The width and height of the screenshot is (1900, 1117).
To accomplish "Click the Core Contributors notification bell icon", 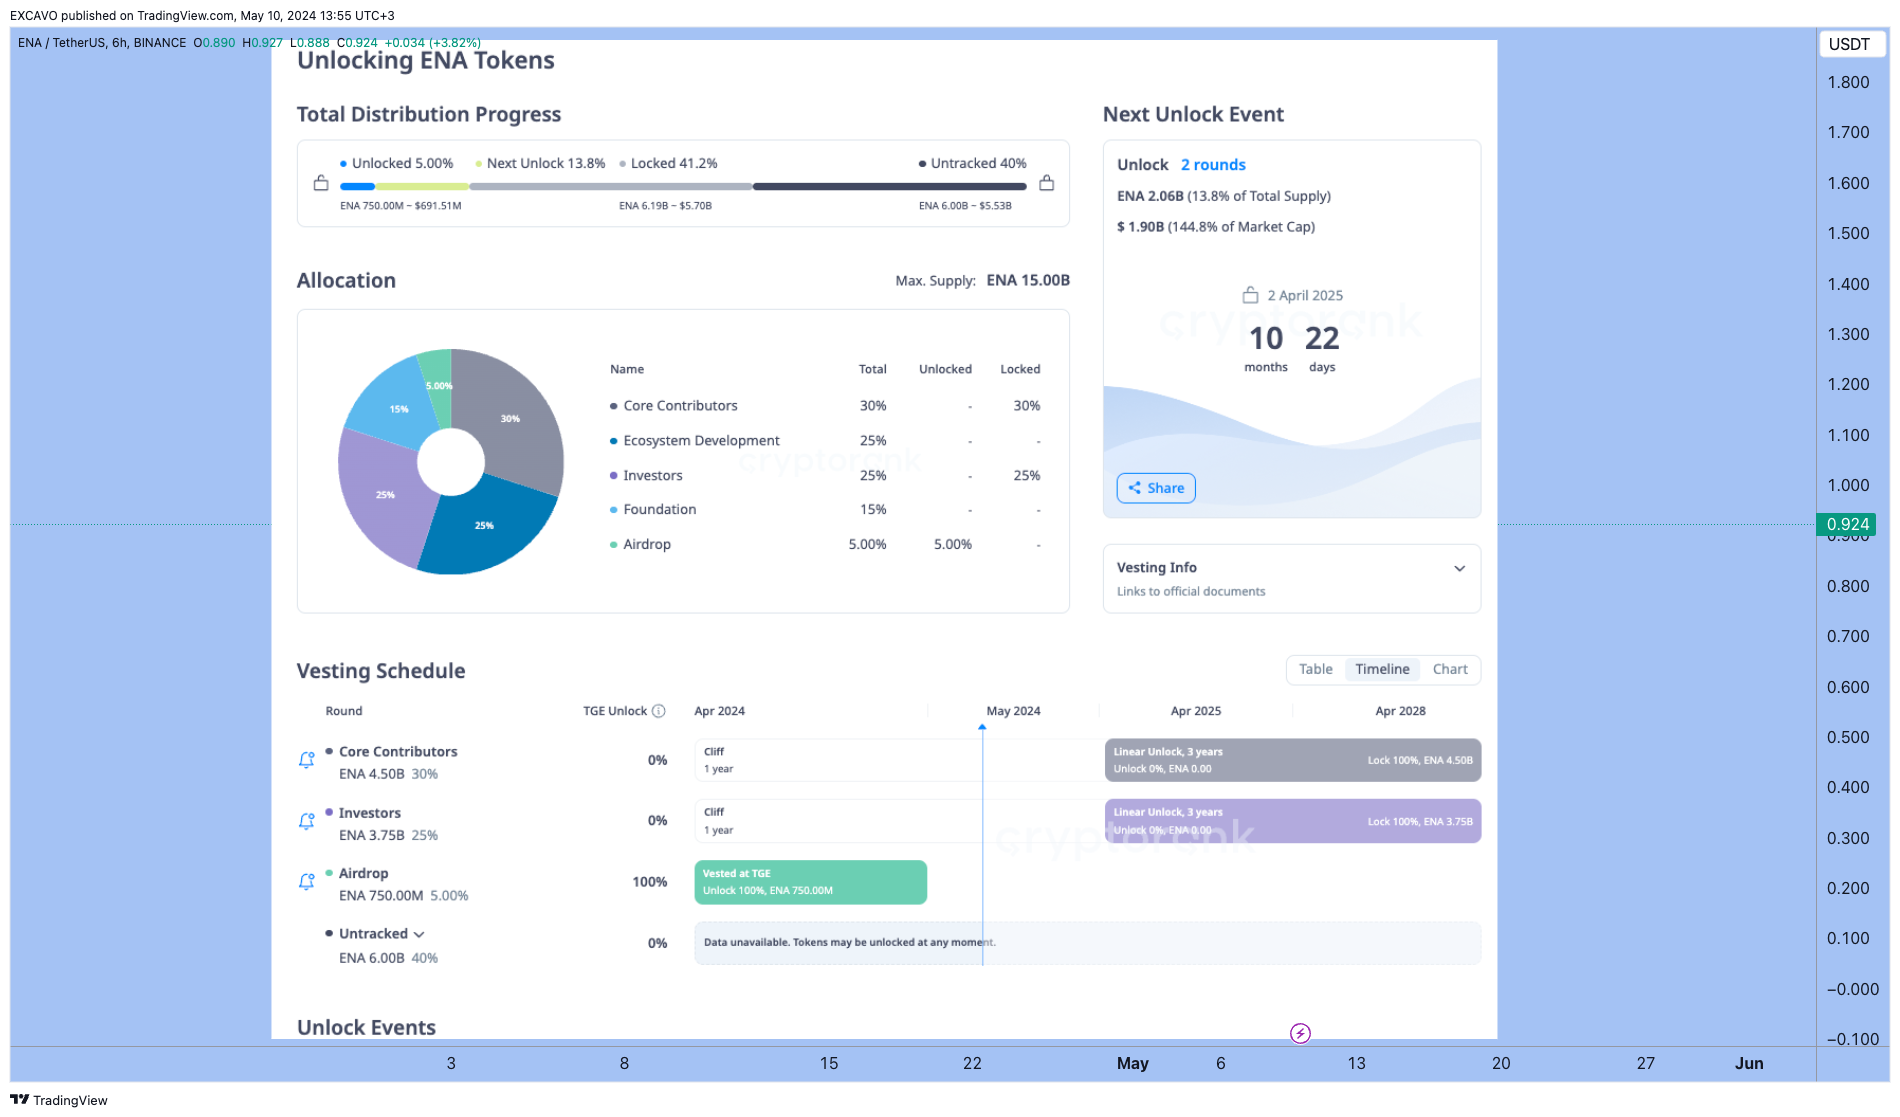I will (x=307, y=760).
